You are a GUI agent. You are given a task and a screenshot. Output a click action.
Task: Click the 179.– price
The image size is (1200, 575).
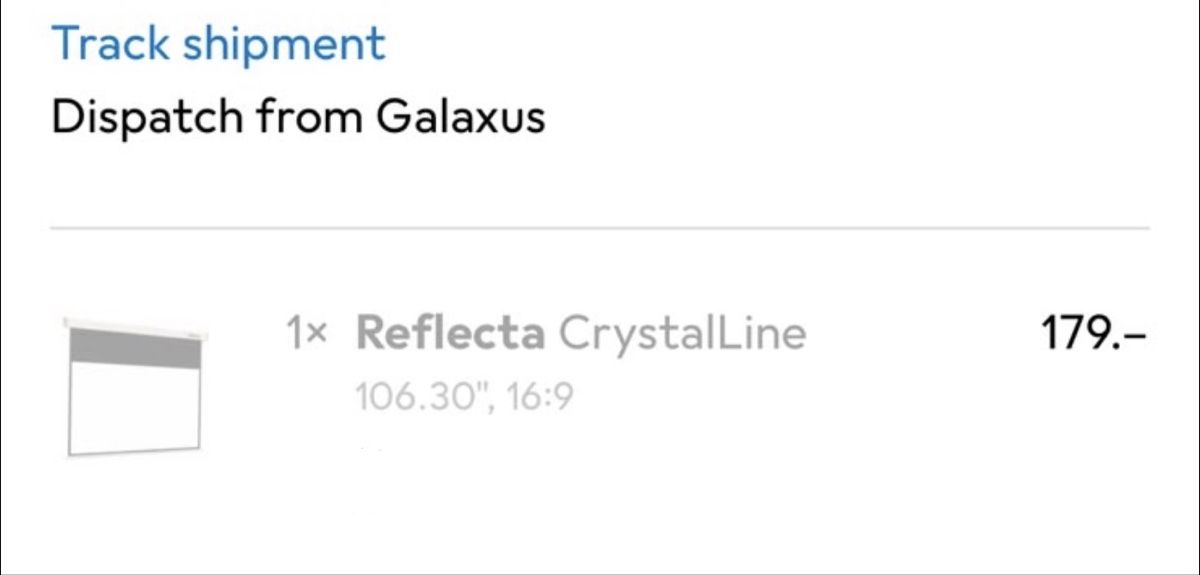pyautogui.click(x=1095, y=332)
